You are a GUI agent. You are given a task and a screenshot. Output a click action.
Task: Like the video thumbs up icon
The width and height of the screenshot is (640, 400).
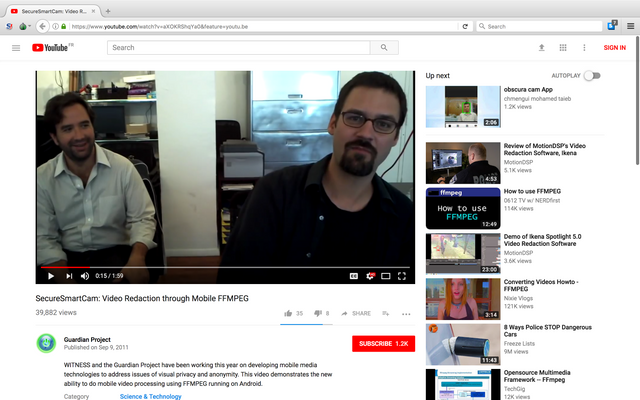(x=288, y=313)
